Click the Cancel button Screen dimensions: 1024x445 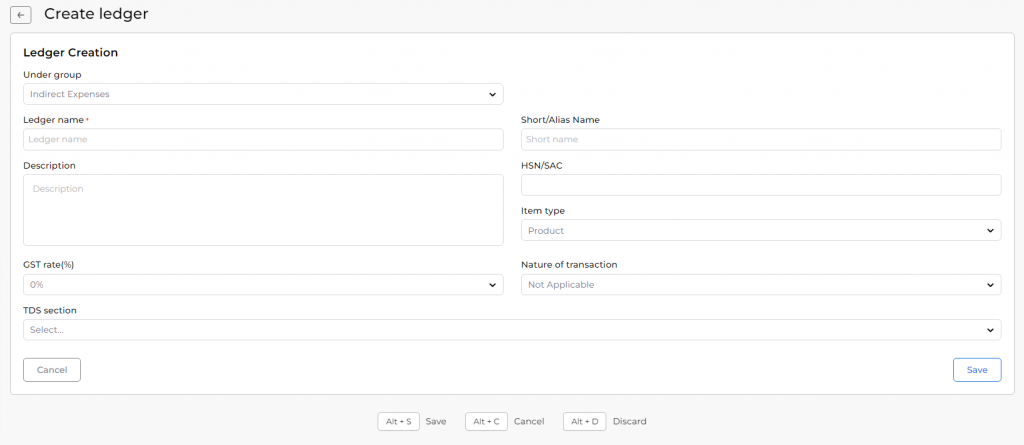tap(52, 370)
